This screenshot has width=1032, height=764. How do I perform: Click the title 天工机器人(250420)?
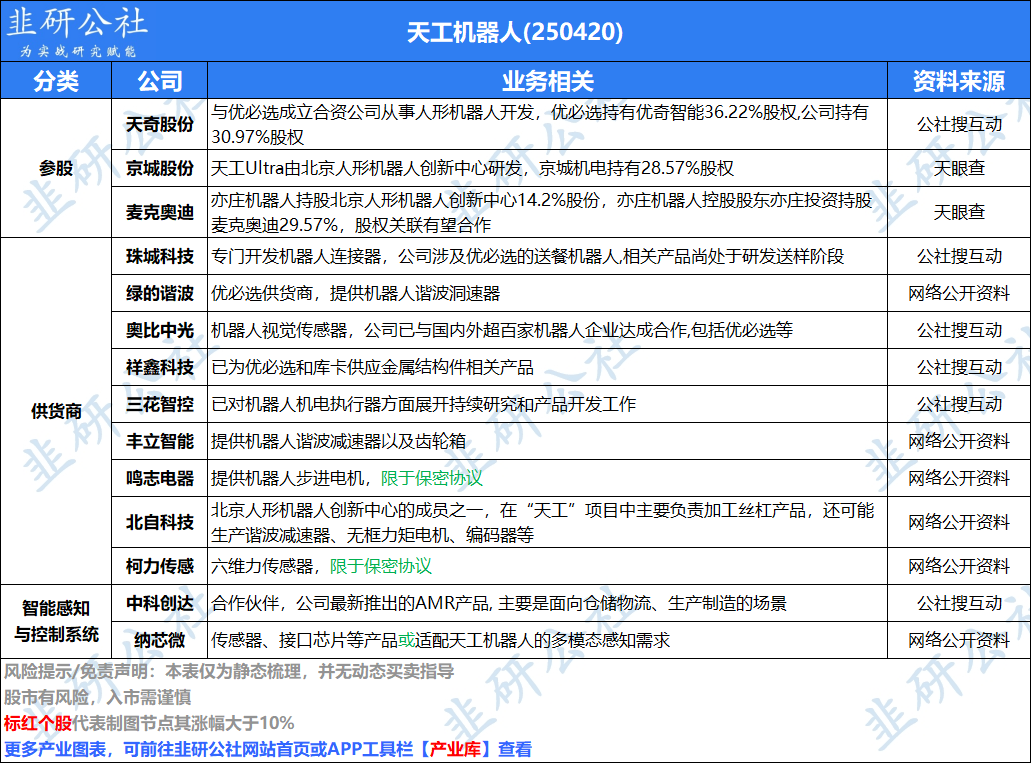[x=515, y=32]
